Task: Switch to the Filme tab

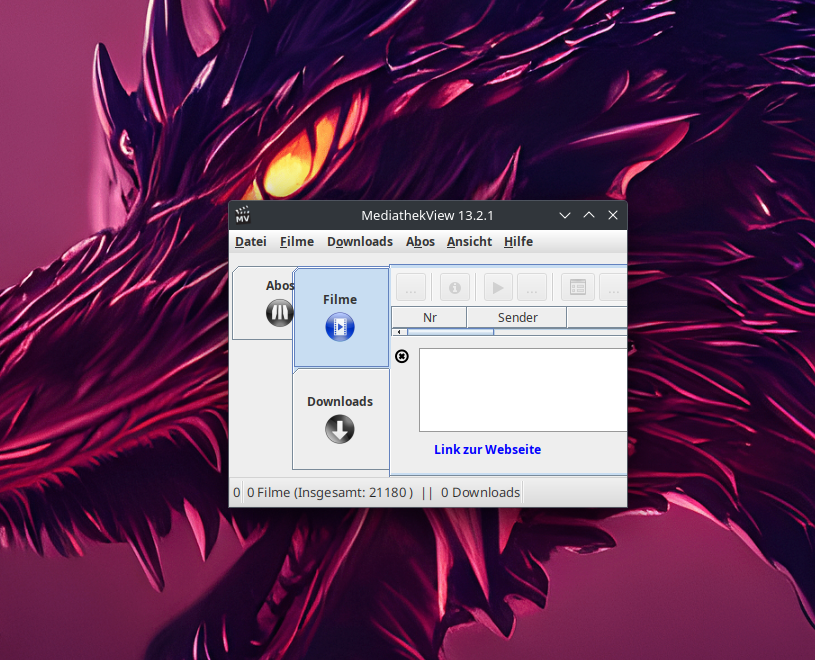Action: [340, 316]
